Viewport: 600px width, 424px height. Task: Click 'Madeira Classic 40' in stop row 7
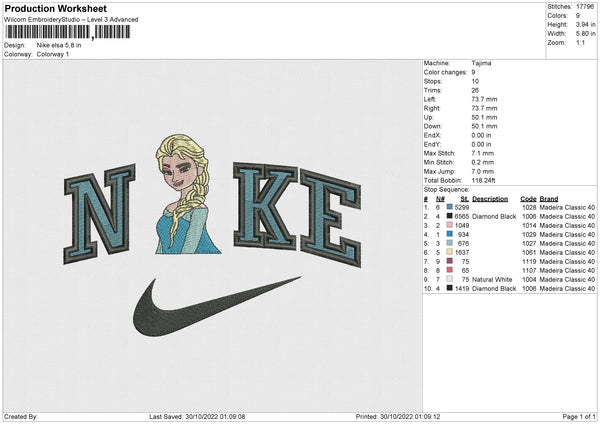point(567,261)
